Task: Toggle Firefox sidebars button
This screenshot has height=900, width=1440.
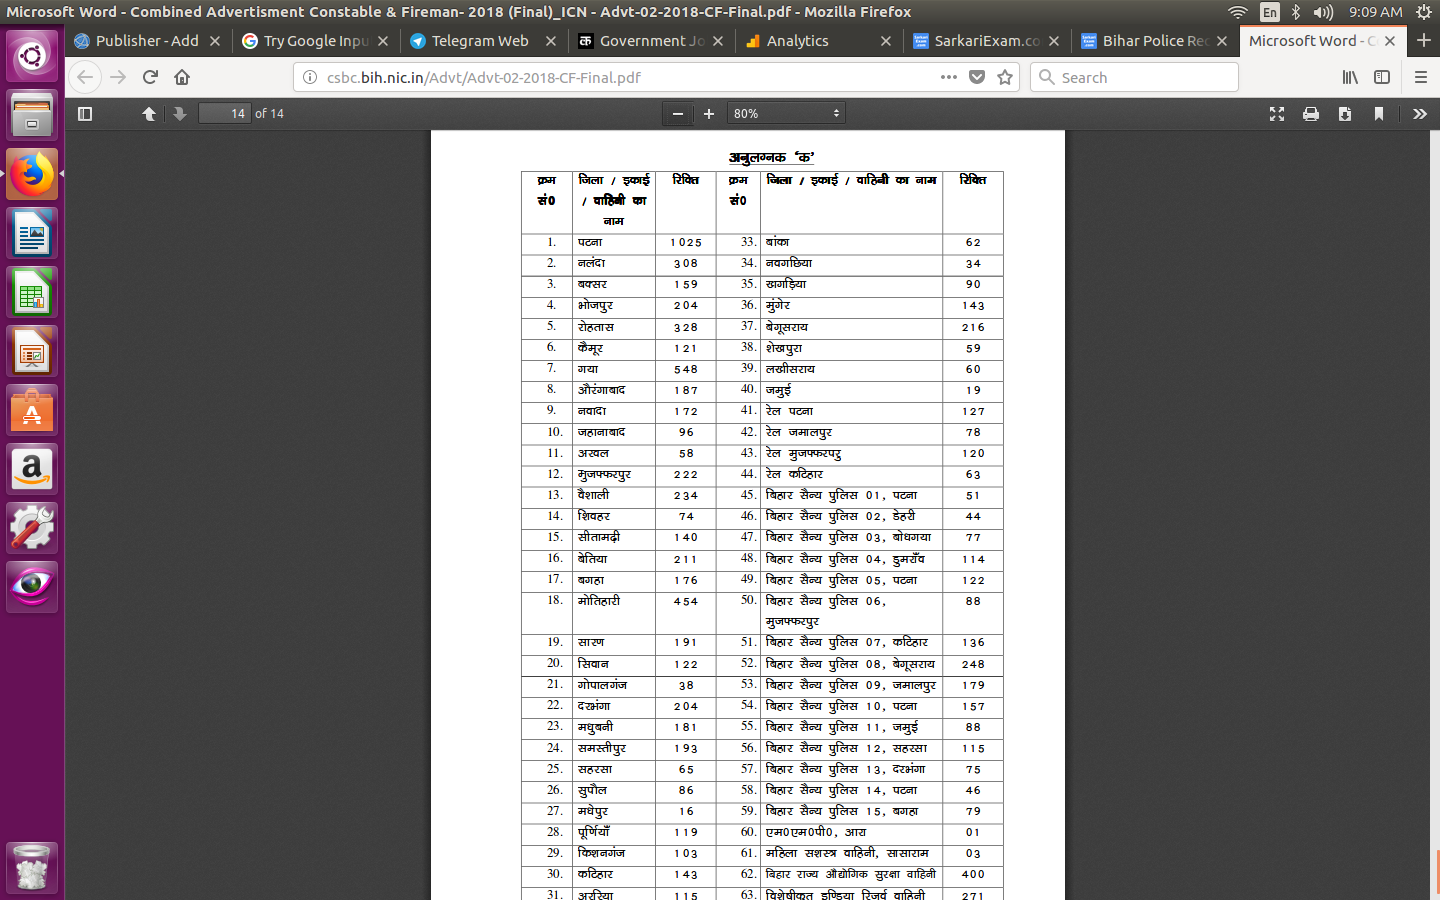Action: point(1382,77)
